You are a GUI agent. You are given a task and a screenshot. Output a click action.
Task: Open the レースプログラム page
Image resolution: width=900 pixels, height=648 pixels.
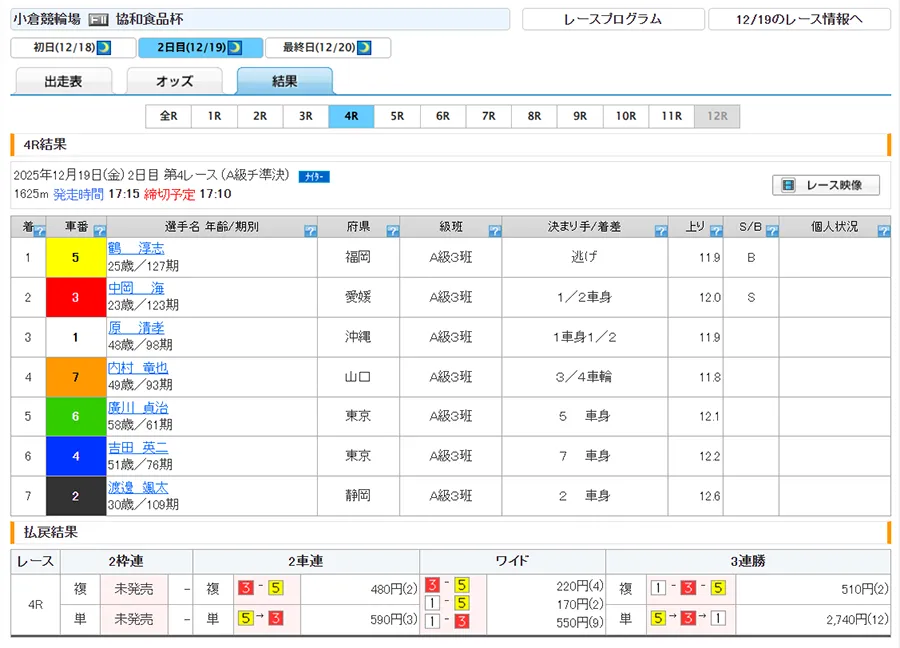pos(612,19)
